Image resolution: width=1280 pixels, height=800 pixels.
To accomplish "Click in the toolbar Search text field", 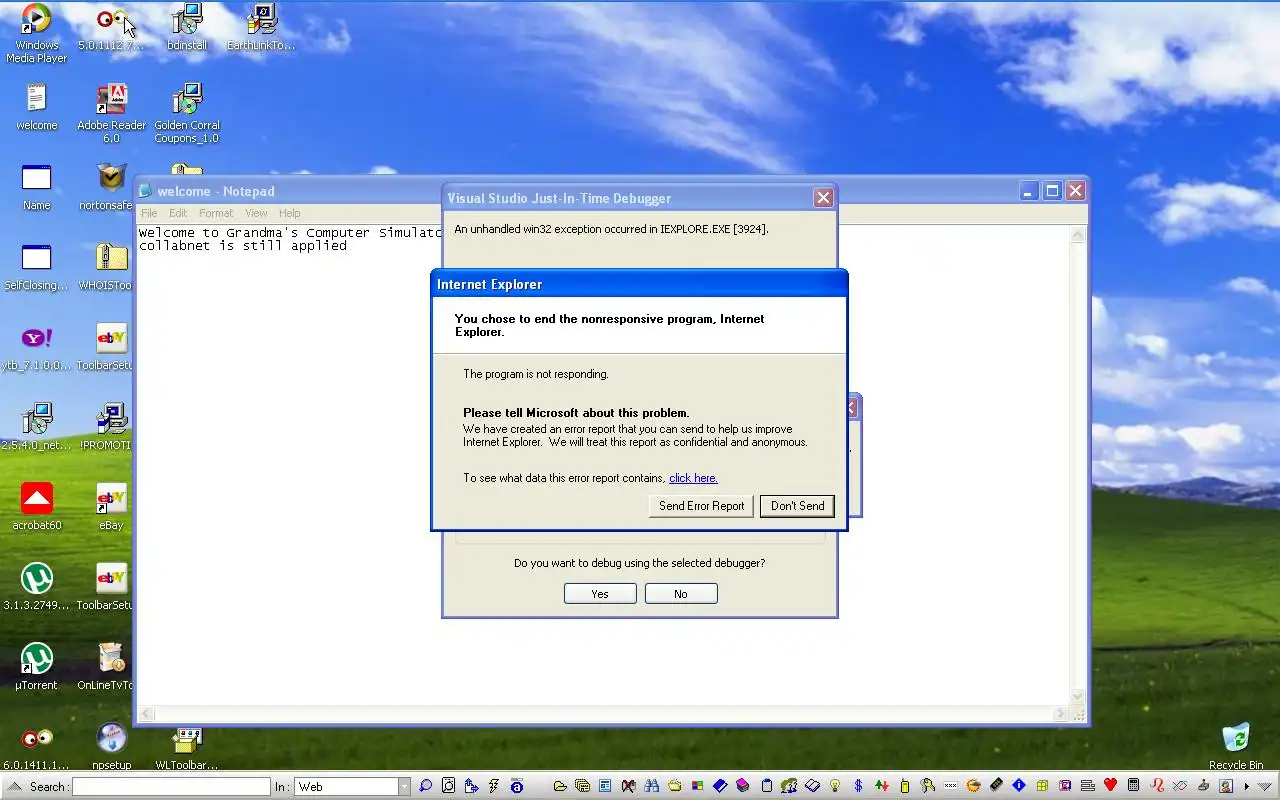I will [x=171, y=787].
